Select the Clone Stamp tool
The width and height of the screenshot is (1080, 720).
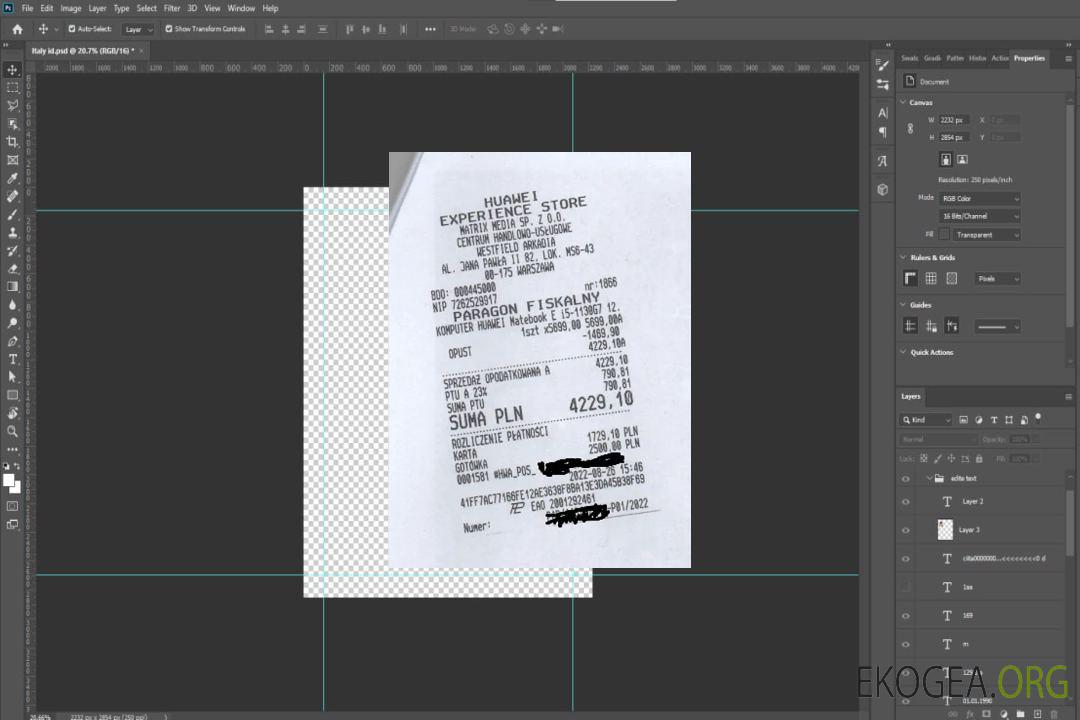tap(12, 233)
